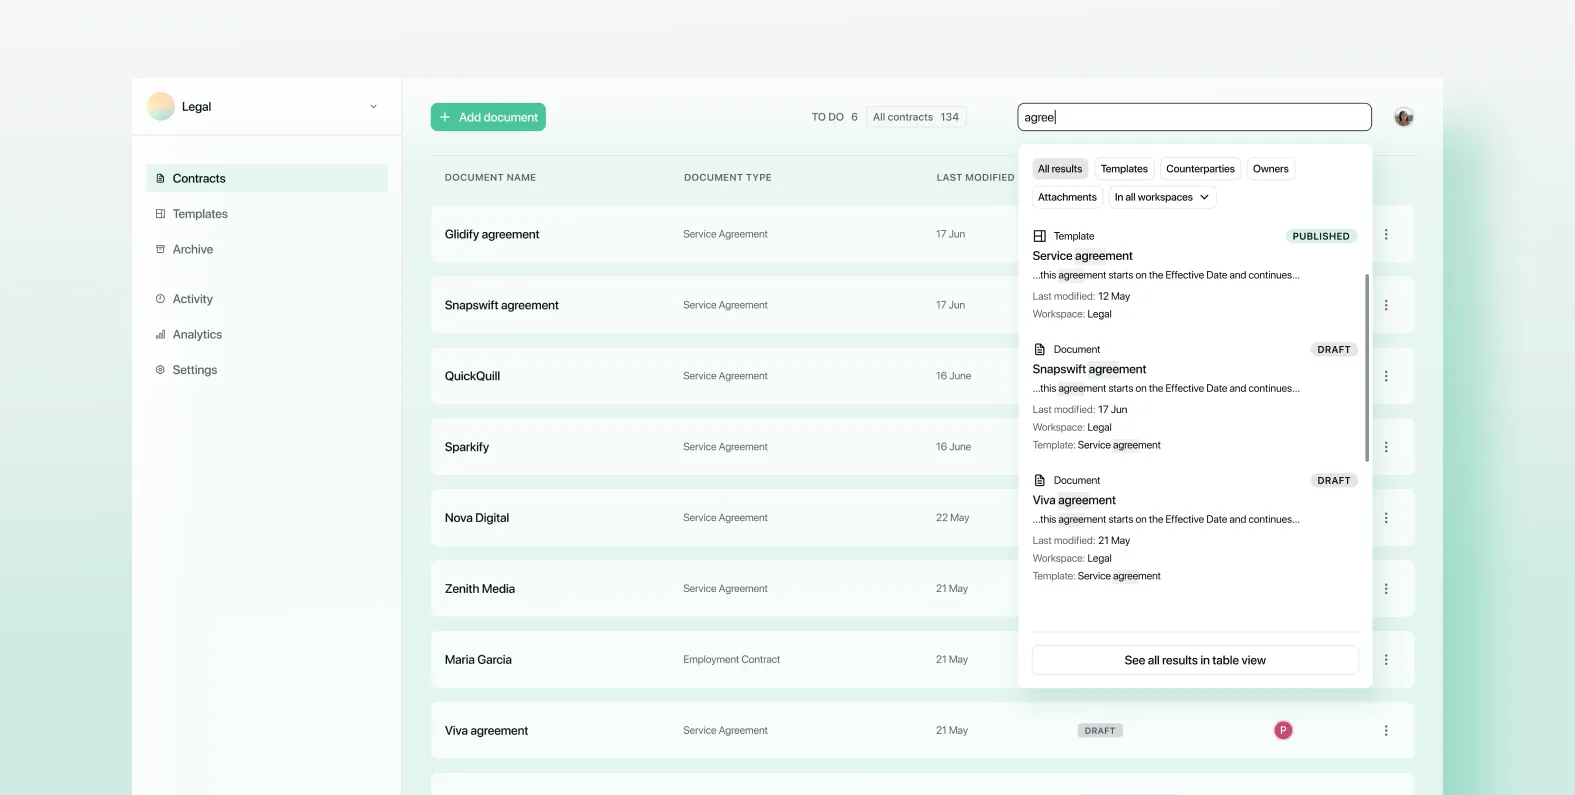This screenshot has width=1575, height=795.
Task: Open the Maria Garcia contract
Action: tap(478, 660)
